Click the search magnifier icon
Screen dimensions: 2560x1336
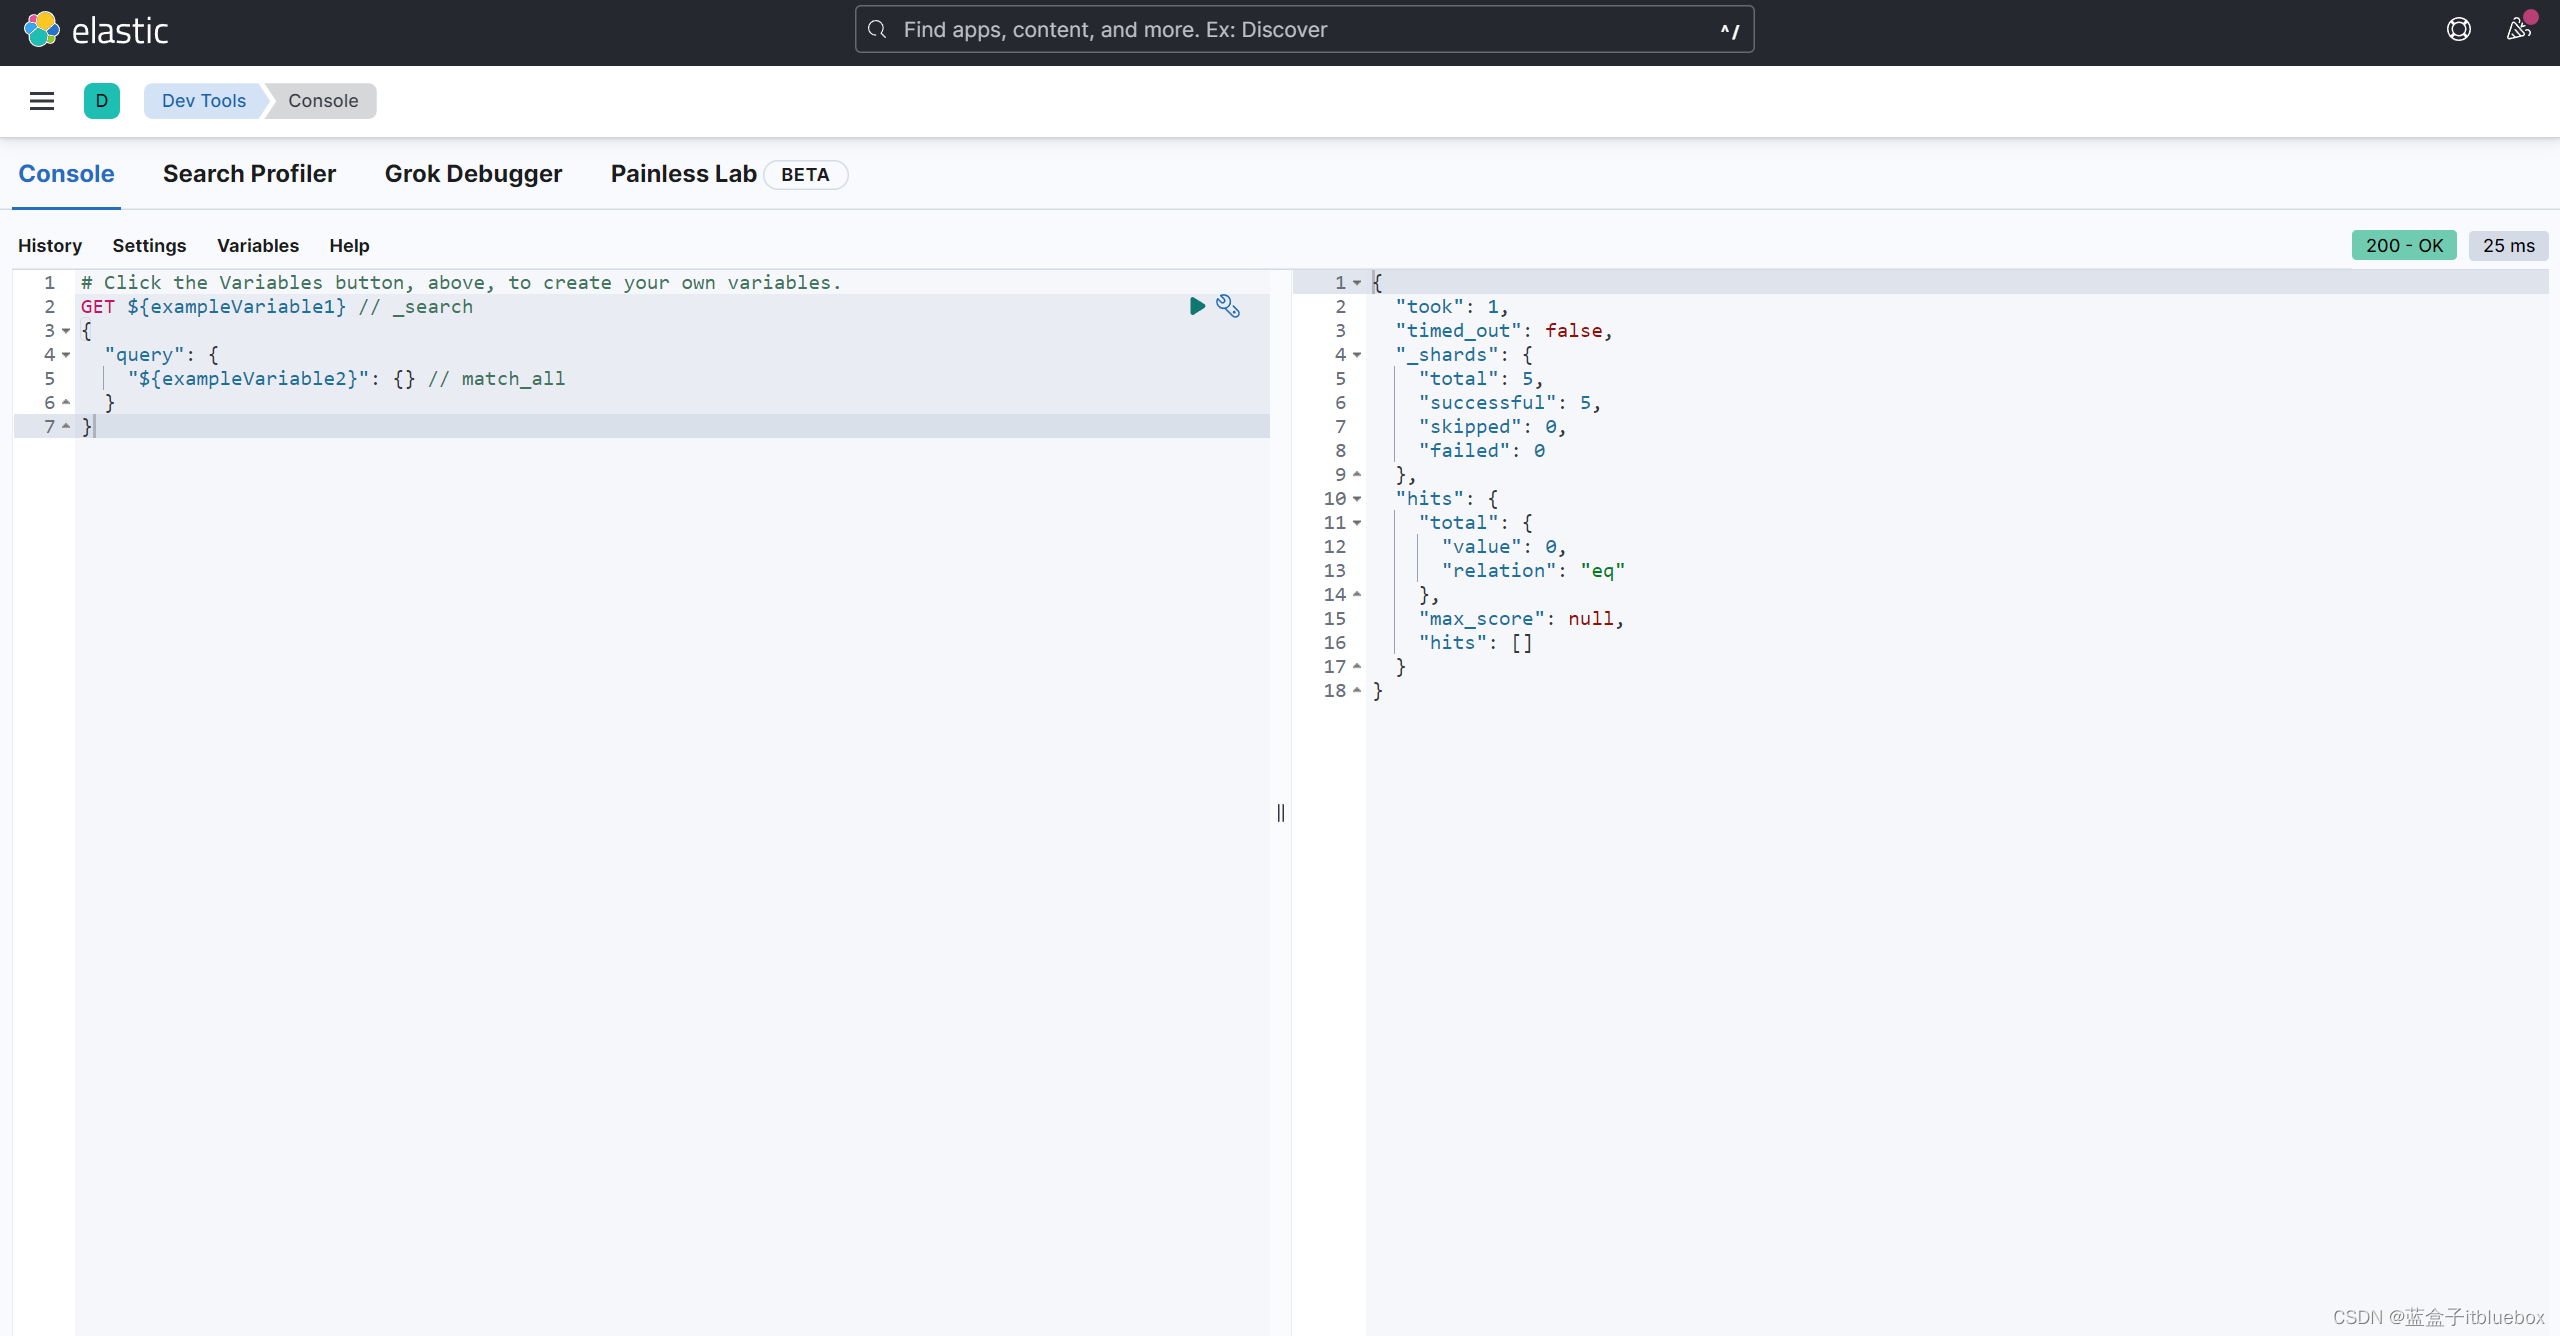coord(877,30)
